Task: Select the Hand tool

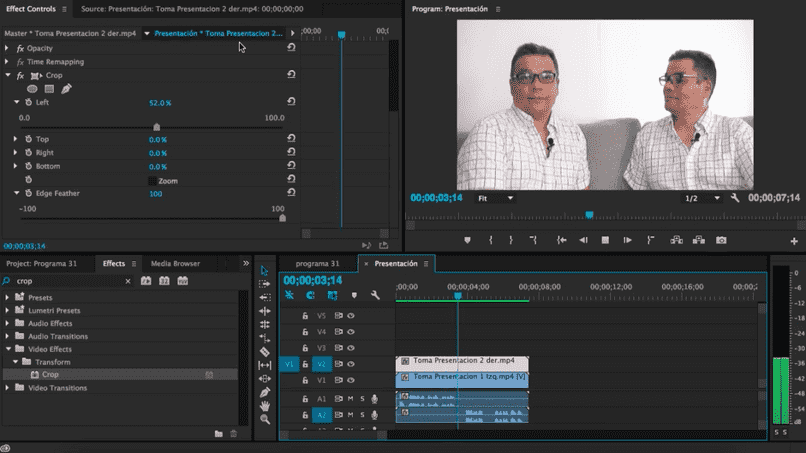Action: (265, 406)
